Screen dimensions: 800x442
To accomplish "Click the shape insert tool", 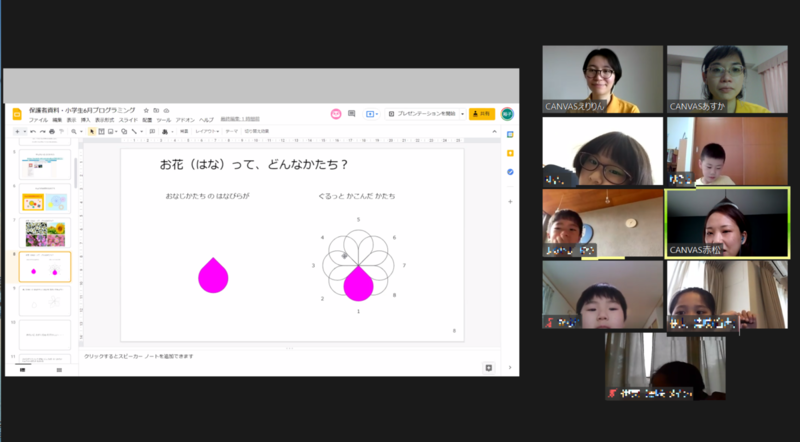I will pyautogui.click(x=122, y=131).
